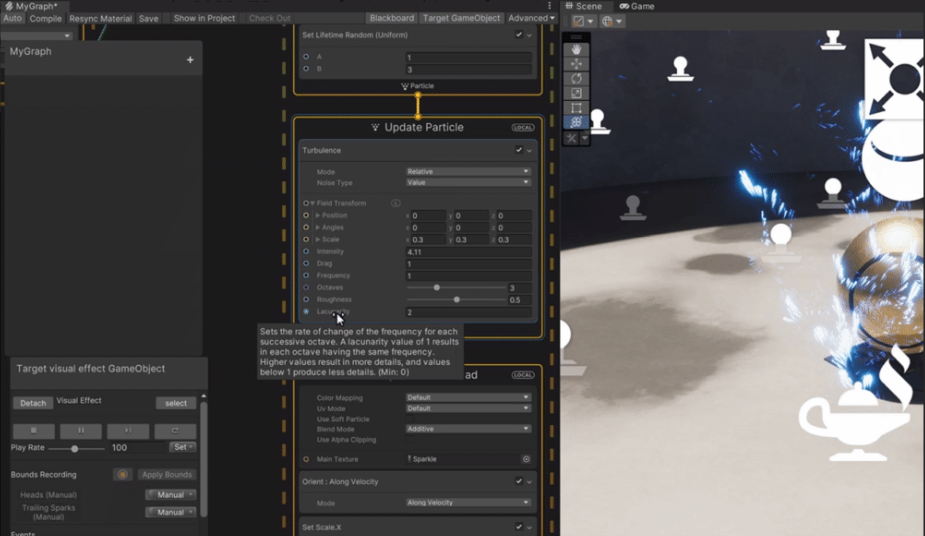Switch to the Scene tab

[583, 6]
